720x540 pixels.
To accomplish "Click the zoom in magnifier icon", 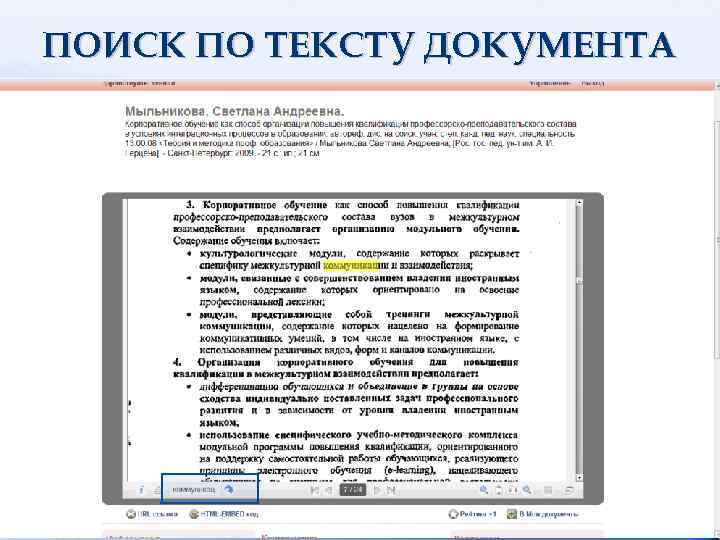I will pyautogui.click(x=484, y=490).
